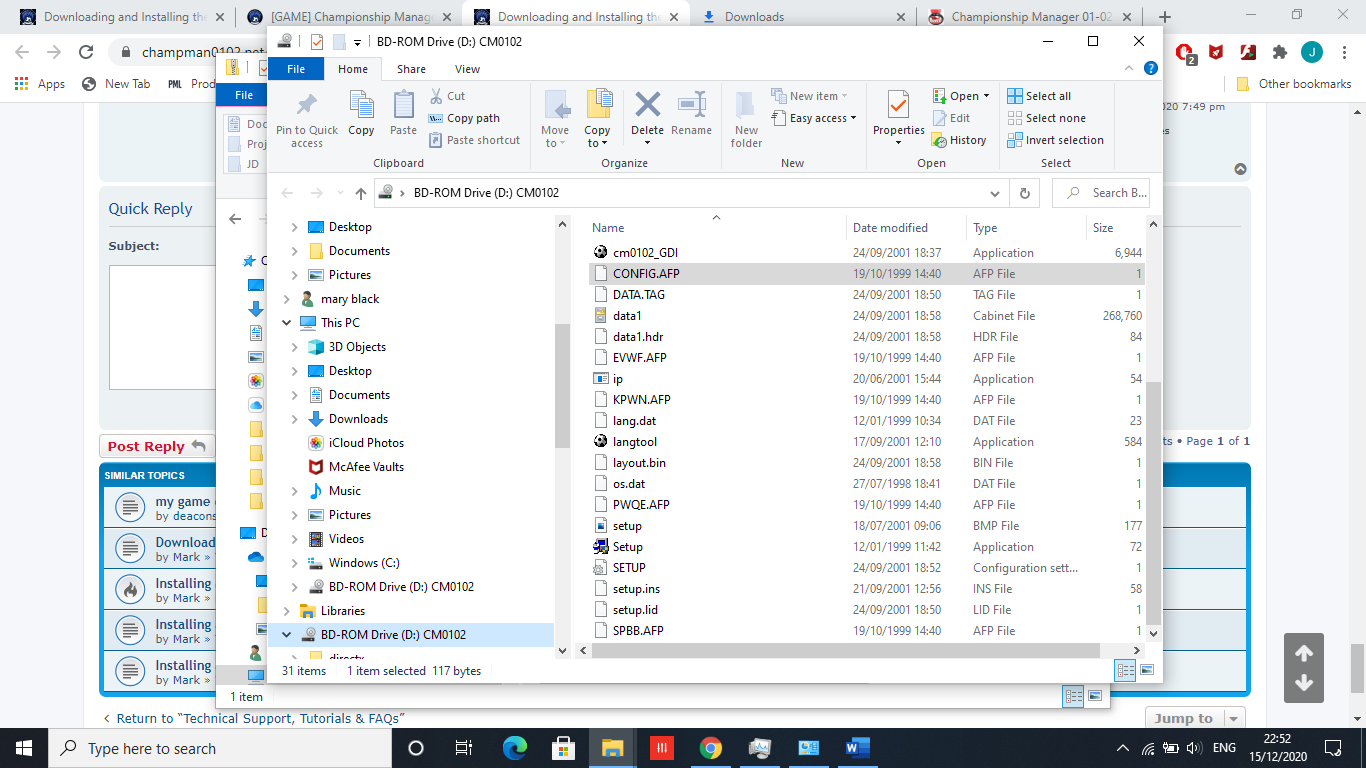Viewport: 1366px width, 768px height.
Task: Open the Copy to dropdown
Action: click(597, 143)
